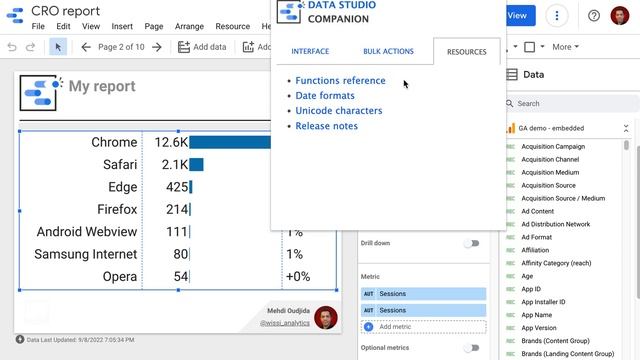This screenshot has width=640, height=360.
Task: Open the Page menu
Action: point(154,26)
